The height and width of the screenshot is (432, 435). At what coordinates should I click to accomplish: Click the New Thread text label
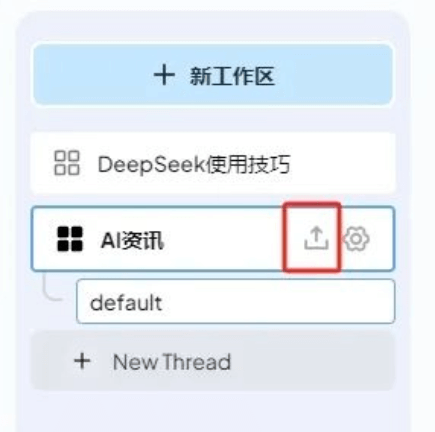click(172, 362)
